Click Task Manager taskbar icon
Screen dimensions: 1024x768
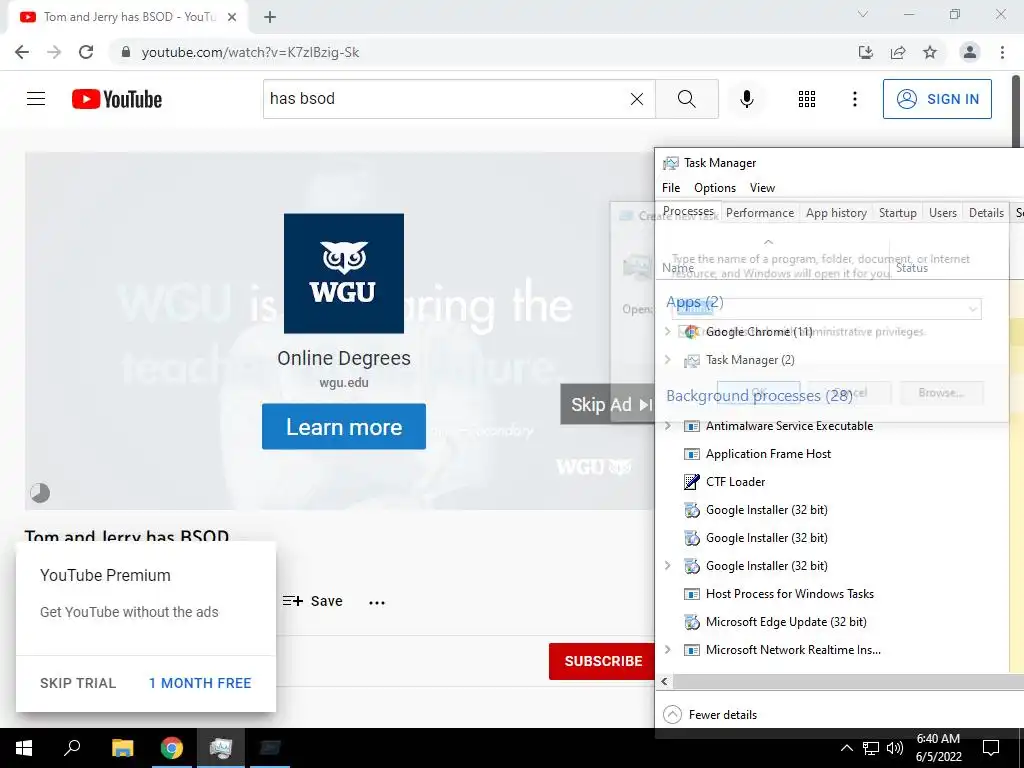tap(221, 748)
